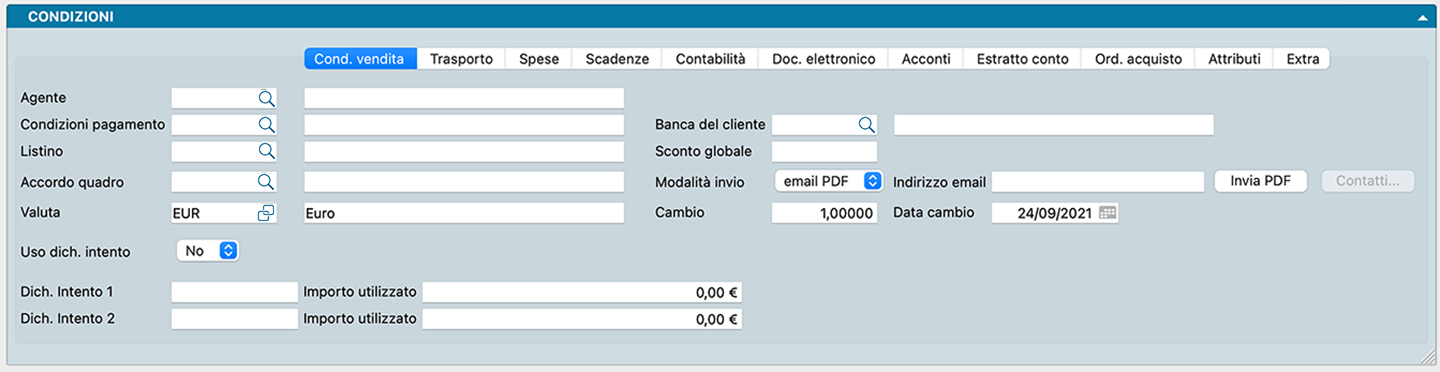
Task: Click the Sconto globale input field
Action: coord(825,151)
